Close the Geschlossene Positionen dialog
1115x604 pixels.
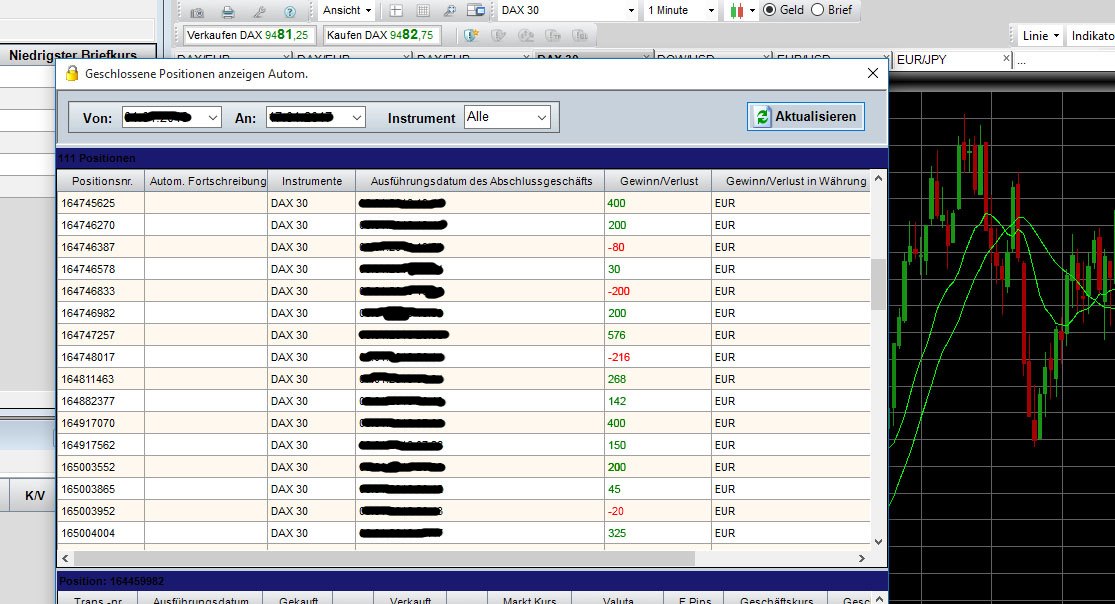(873, 73)
